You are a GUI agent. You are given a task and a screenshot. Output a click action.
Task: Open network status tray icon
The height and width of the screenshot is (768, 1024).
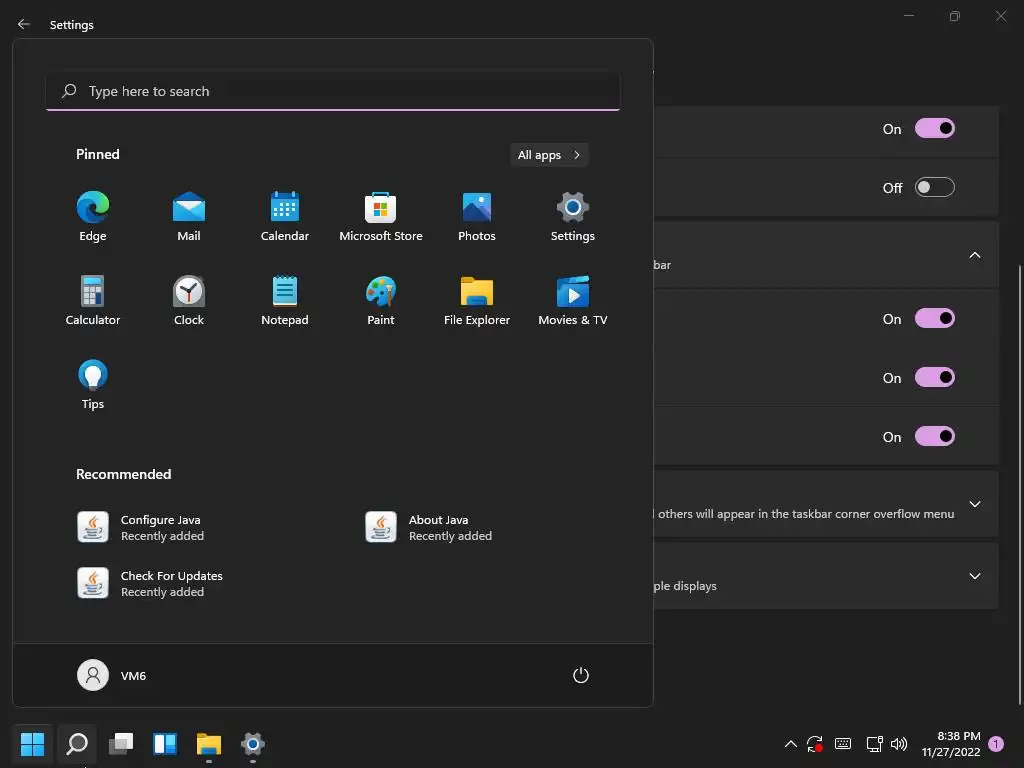874,744
